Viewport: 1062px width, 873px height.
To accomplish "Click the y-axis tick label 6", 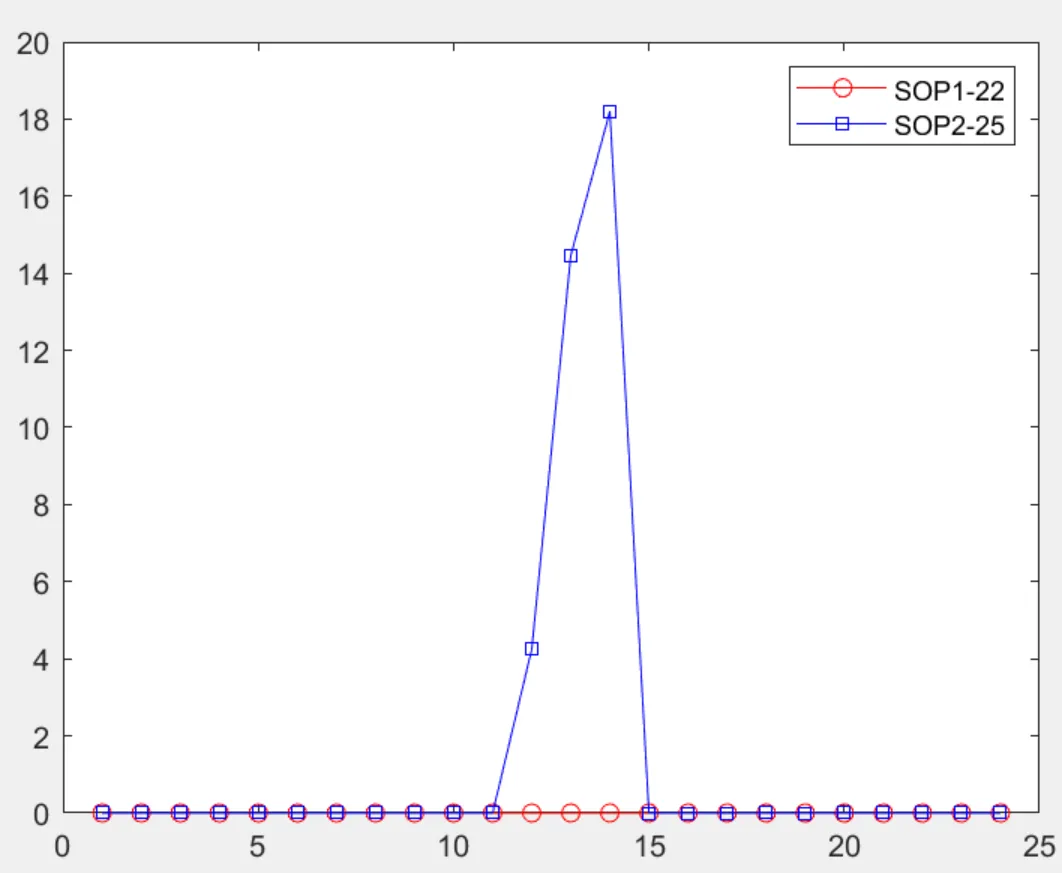I will point(41,583).
